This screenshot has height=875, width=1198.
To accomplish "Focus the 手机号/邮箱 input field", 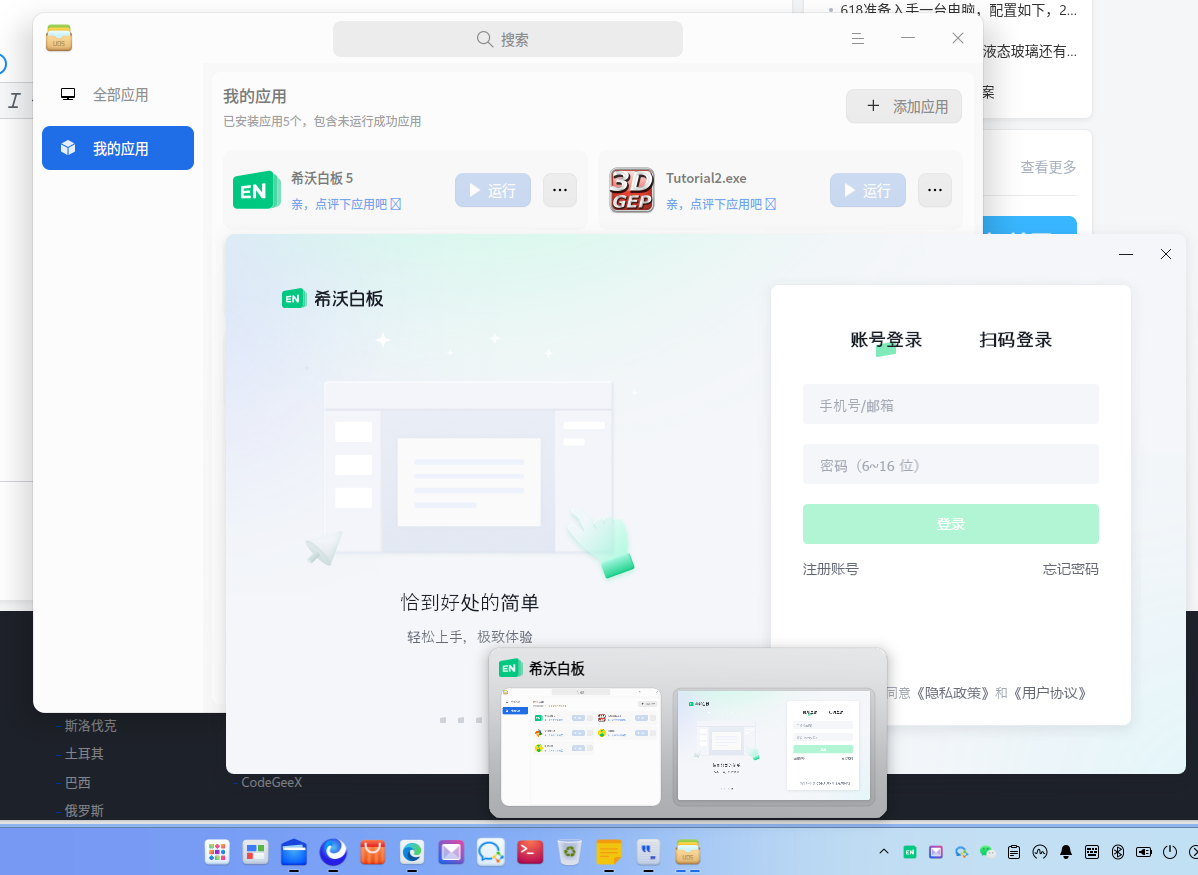I will [950, 404].
